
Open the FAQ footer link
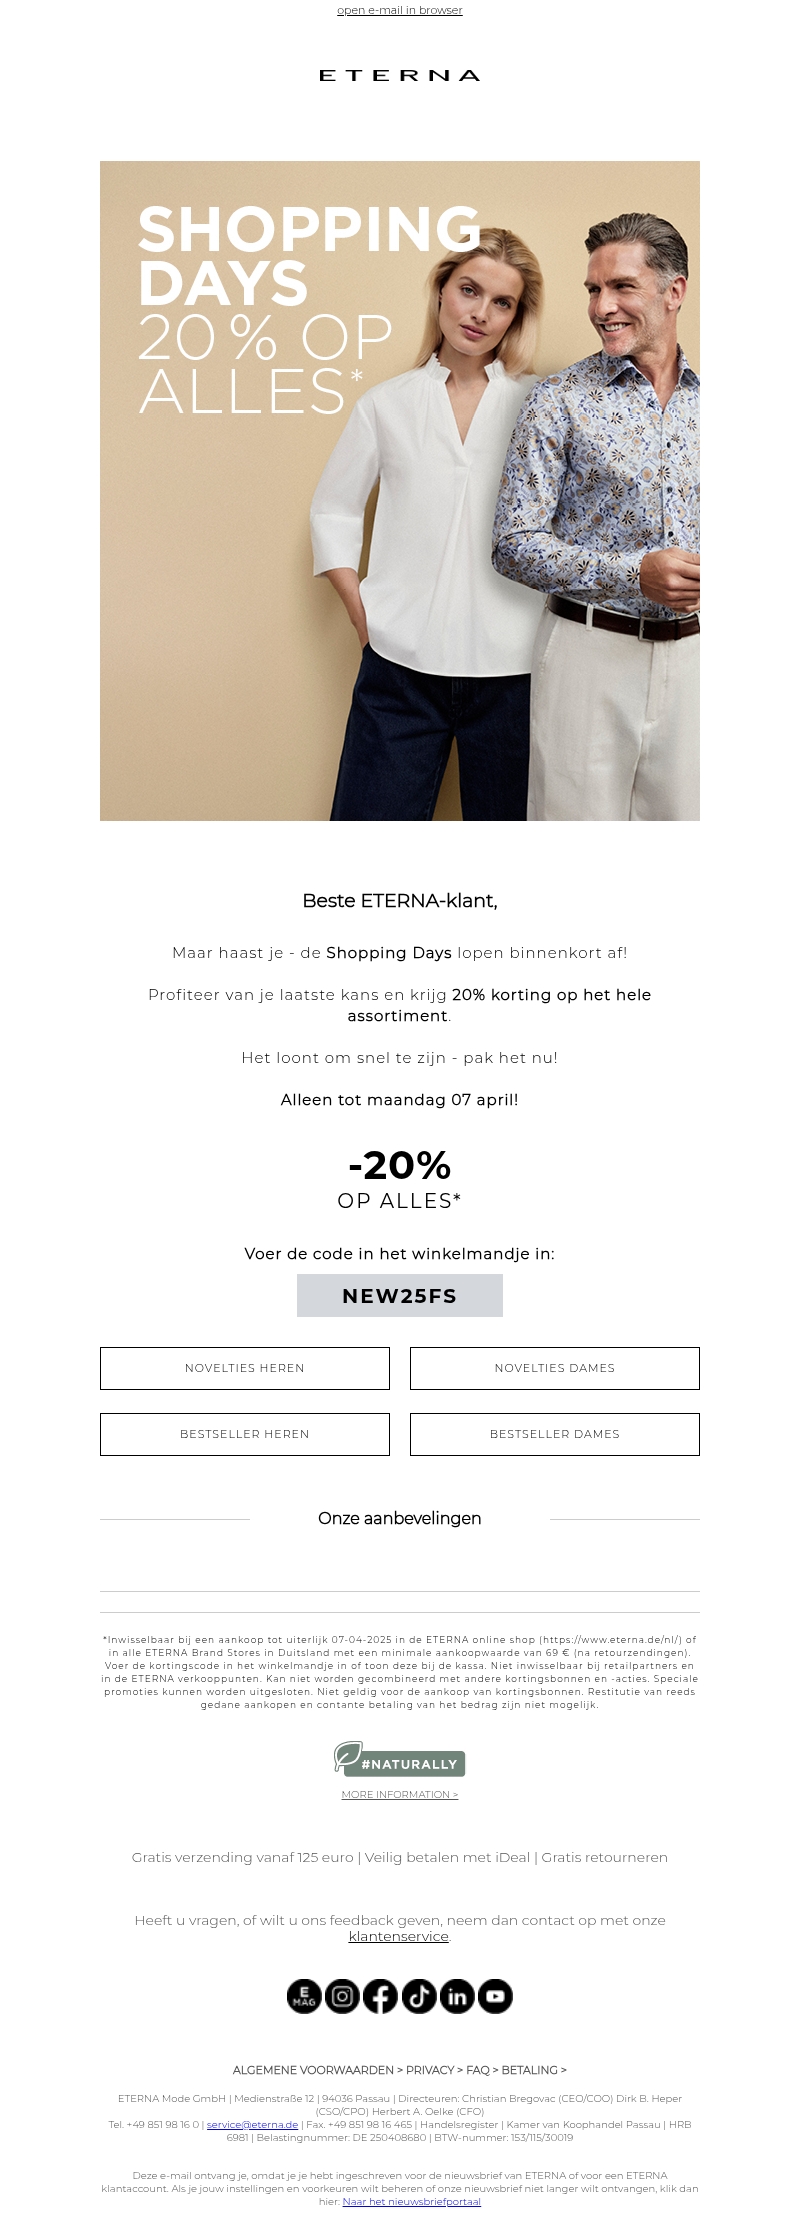click(478, 2070)
